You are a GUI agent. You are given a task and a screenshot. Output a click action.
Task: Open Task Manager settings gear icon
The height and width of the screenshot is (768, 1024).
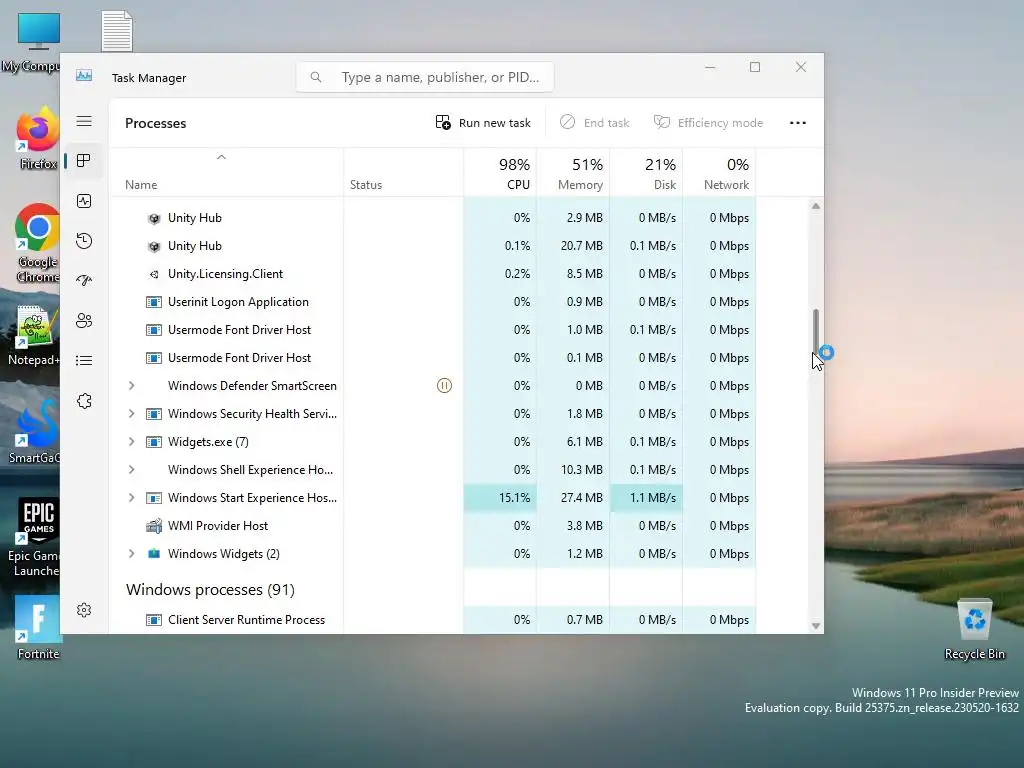pos(84,610)
